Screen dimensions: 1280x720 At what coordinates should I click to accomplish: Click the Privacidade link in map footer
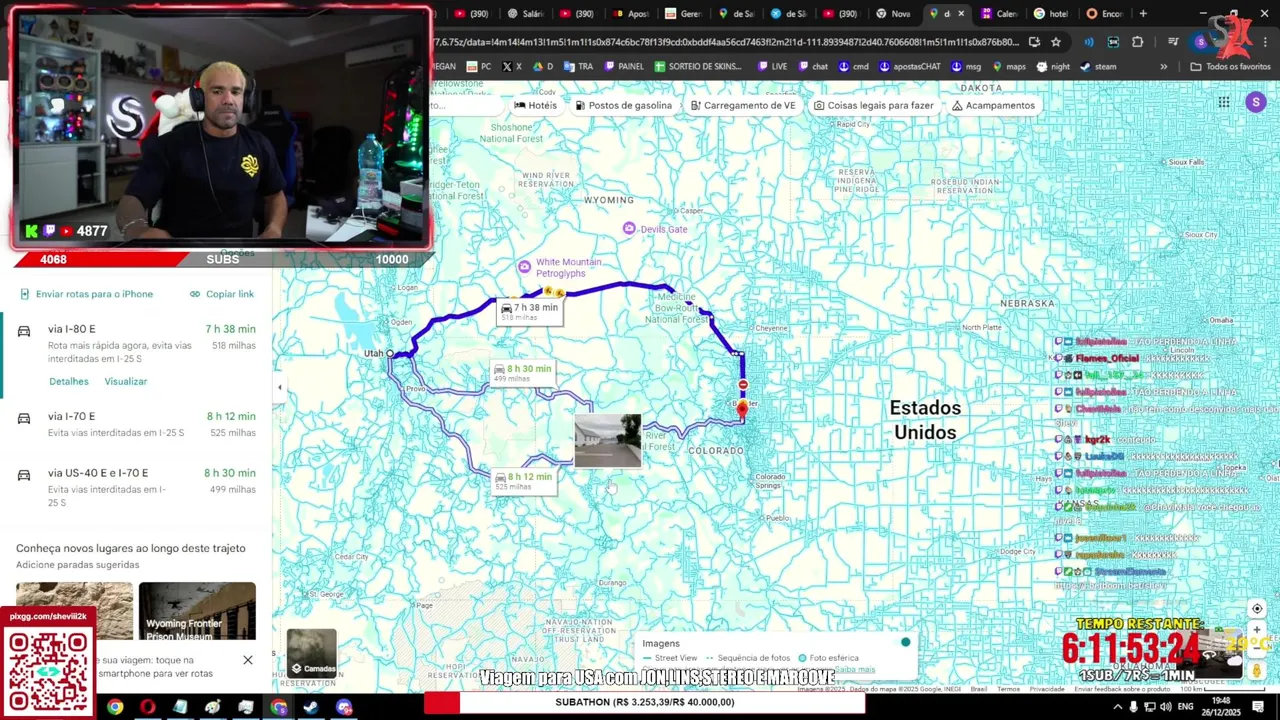pyautogui.click(x=1047, y=689)
